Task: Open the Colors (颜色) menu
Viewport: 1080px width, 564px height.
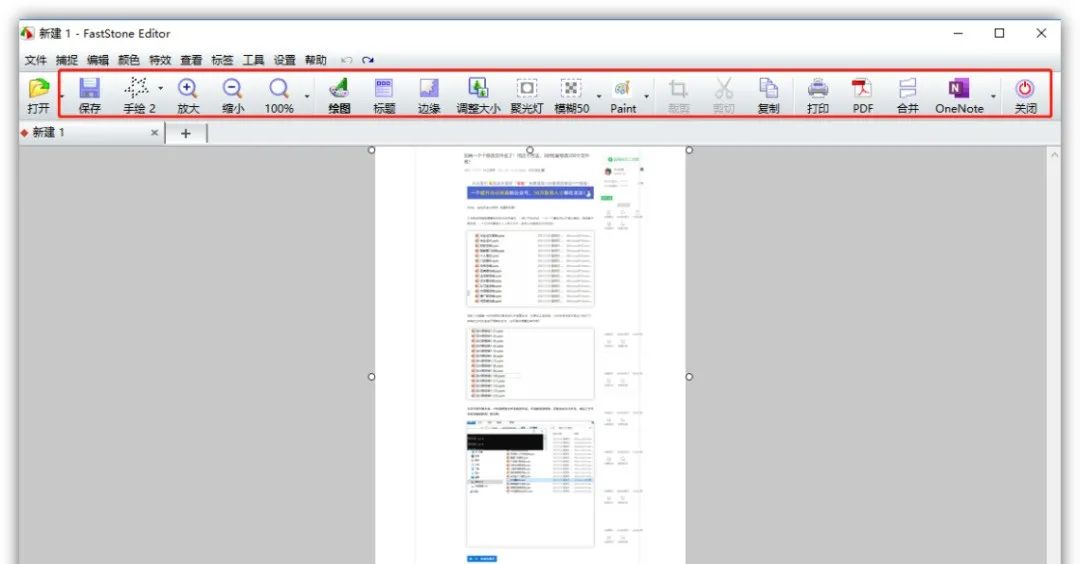Action: (129, 61)
